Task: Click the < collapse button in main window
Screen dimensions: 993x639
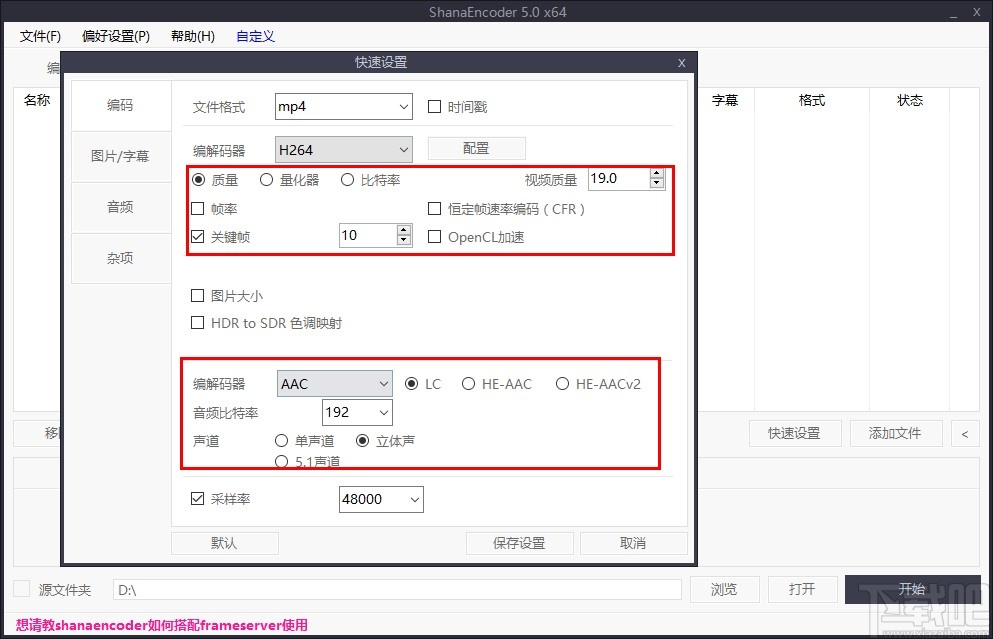Action: (x=965, y=433)
